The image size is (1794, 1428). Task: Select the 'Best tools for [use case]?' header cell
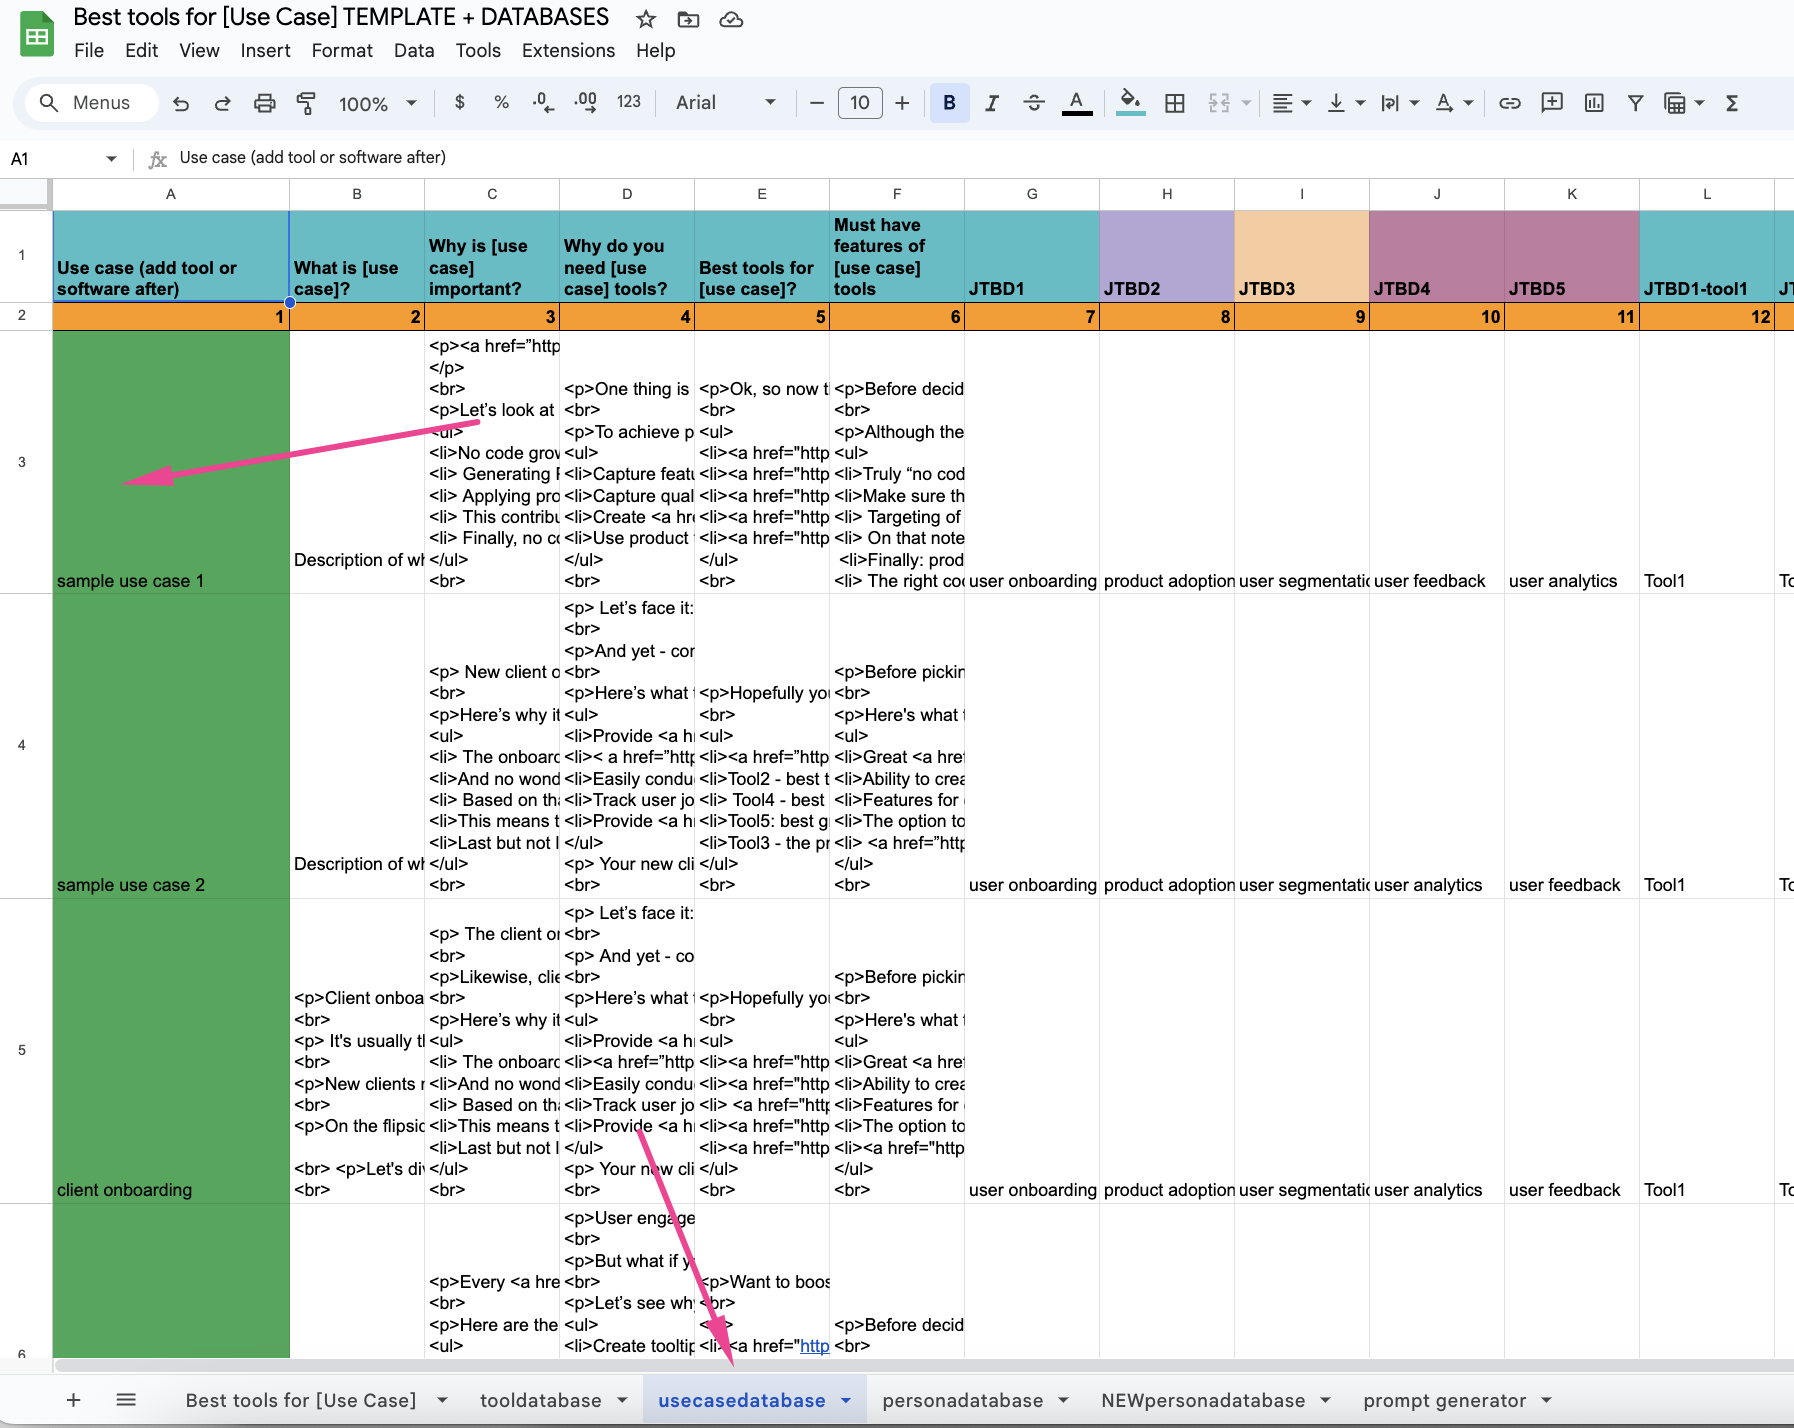(762, 256)
